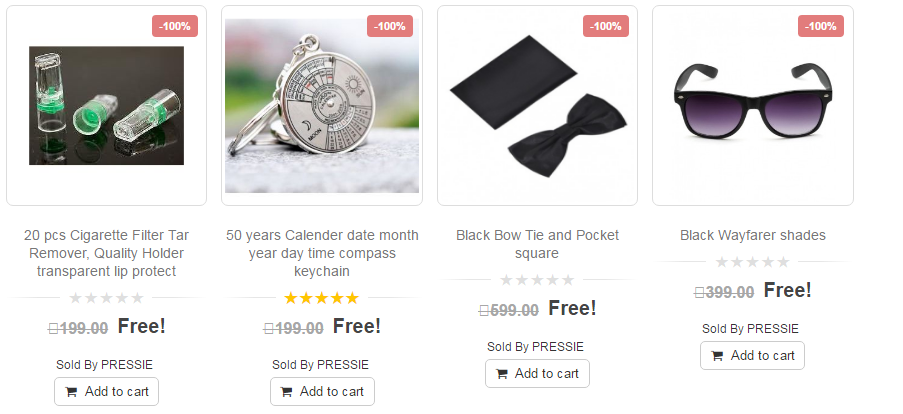Open the black wayfarer sunglasses image

753,100
